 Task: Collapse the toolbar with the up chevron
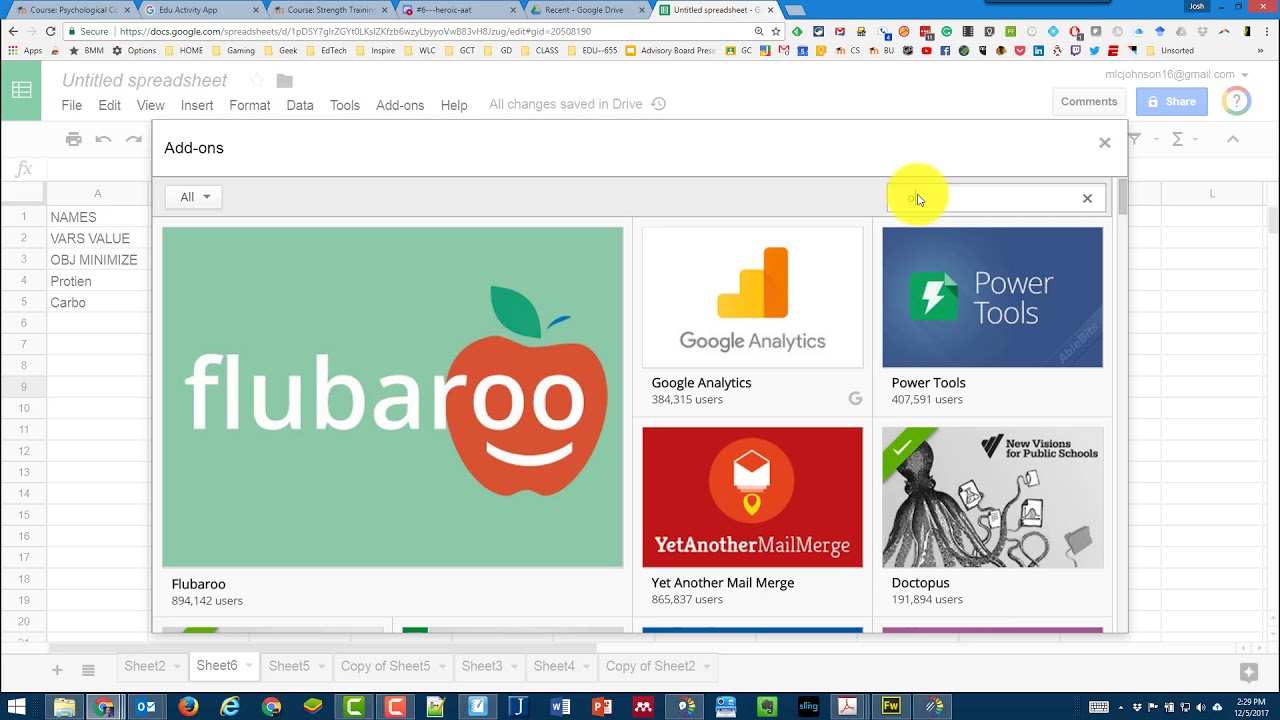(x=1233, y=139)
